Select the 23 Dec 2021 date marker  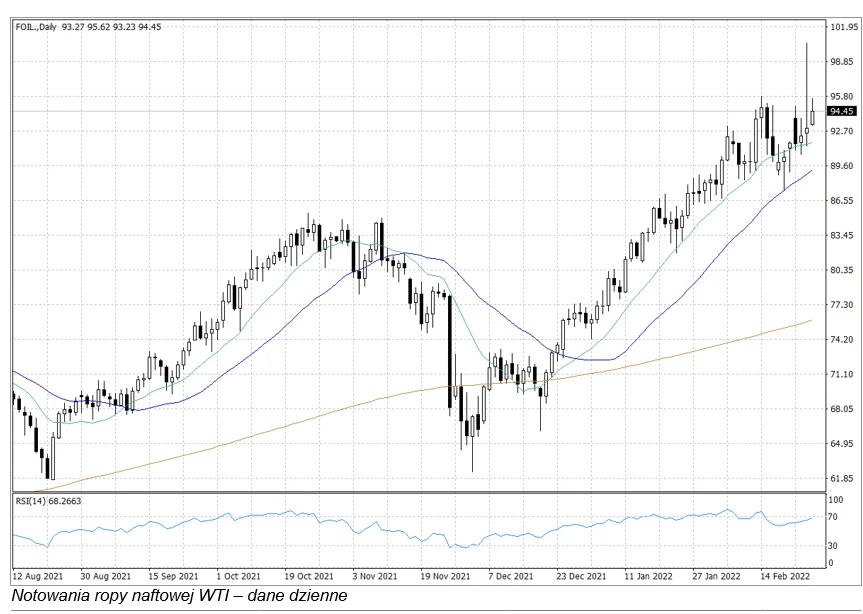pyautogui.click(x=581, y=576)
